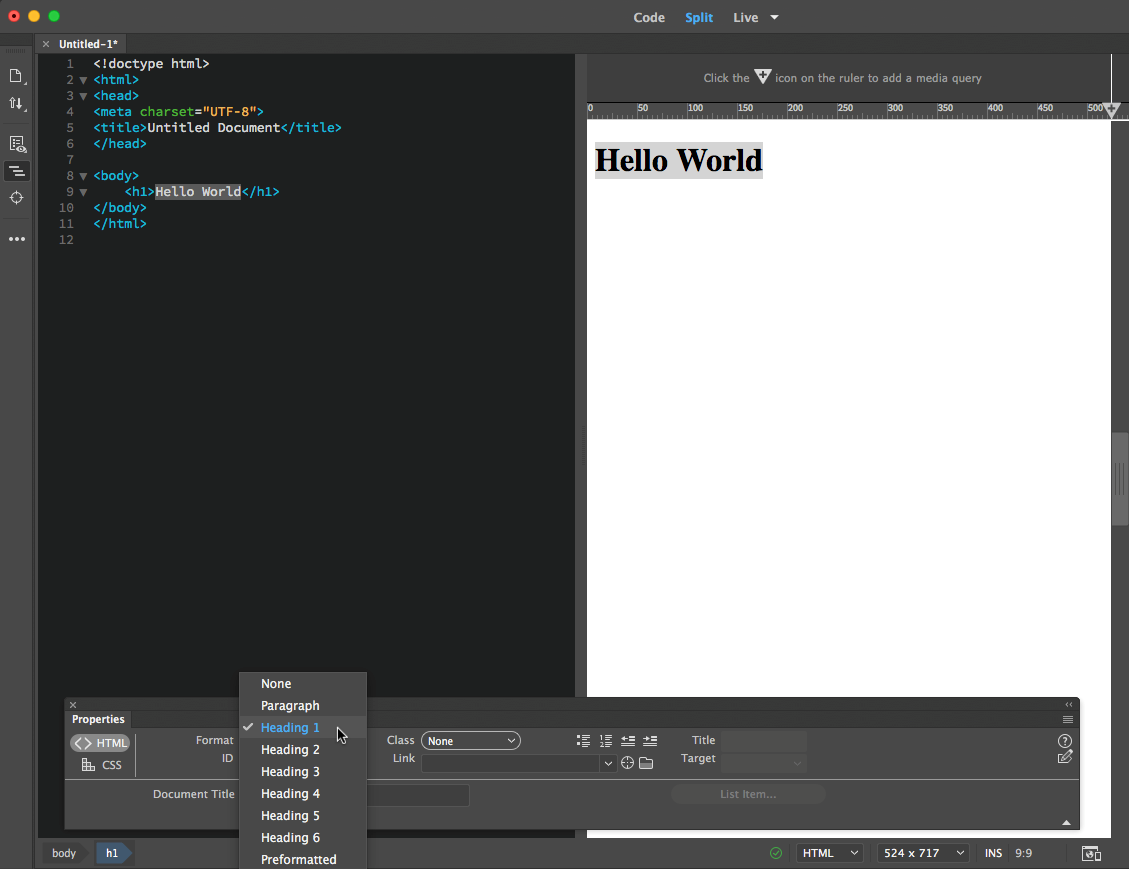Click the Point to File target icon

pyautogui.click(x=627, y=763)
